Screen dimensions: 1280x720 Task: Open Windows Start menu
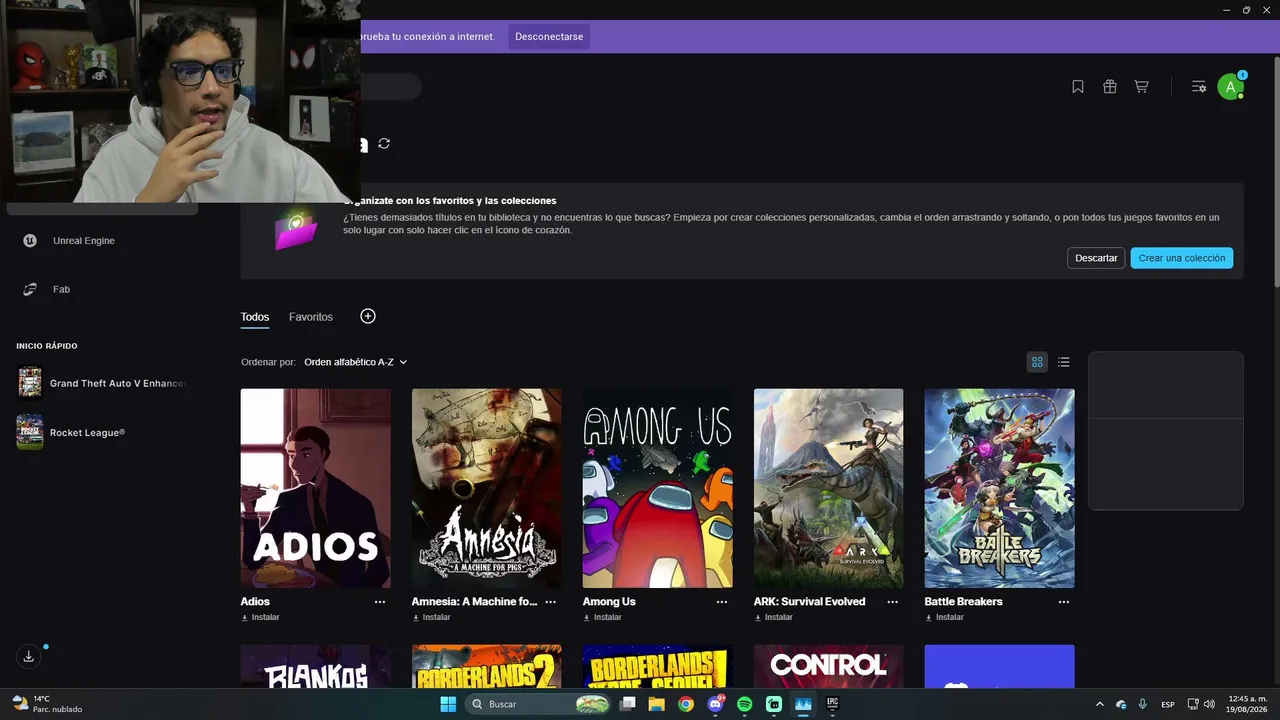point(448,704)
